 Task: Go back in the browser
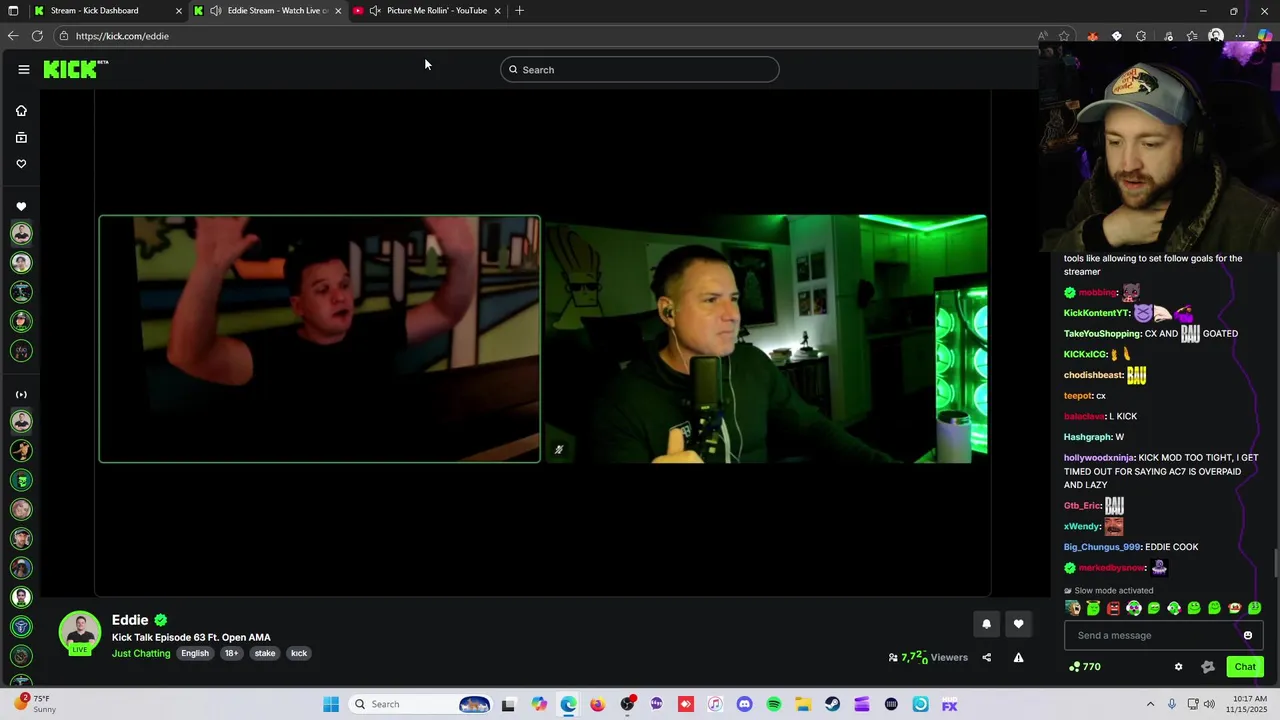pos(12,36)
